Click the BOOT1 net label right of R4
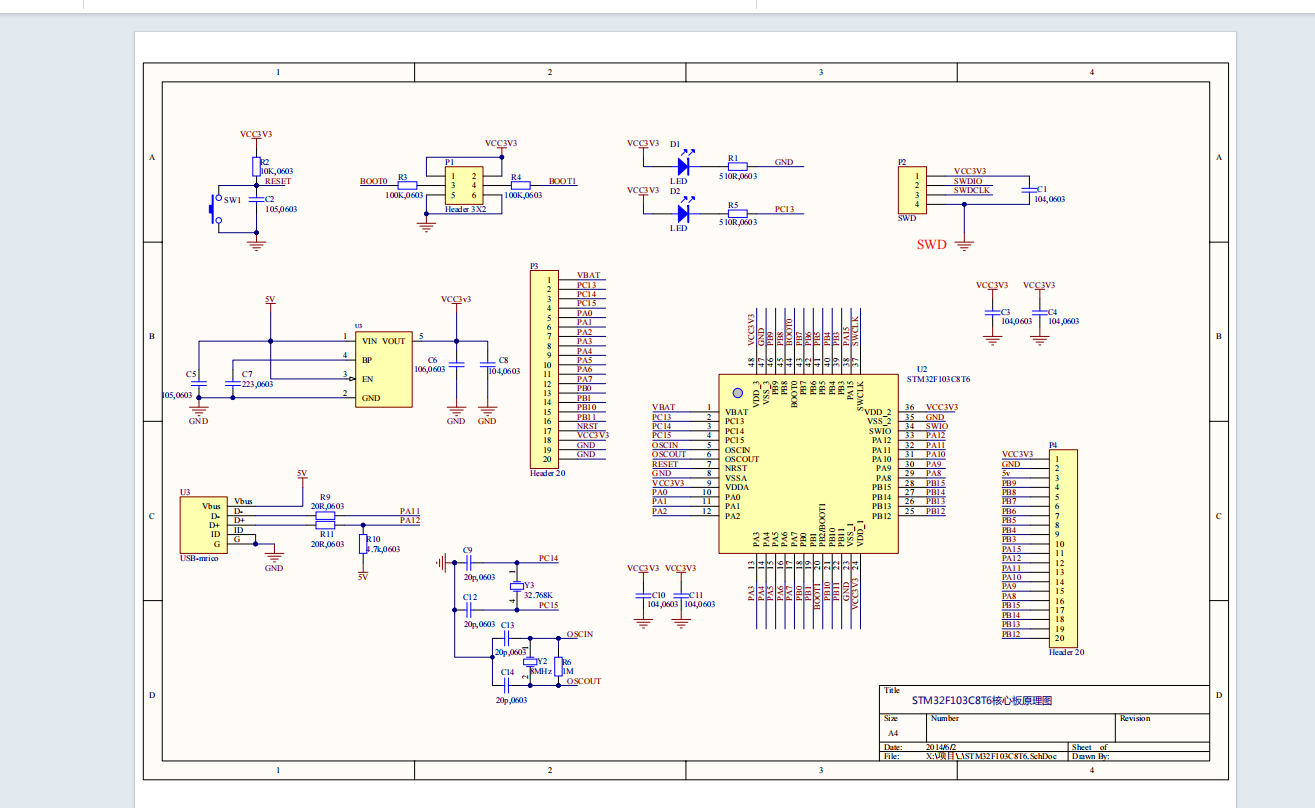 tap(563, 181)
